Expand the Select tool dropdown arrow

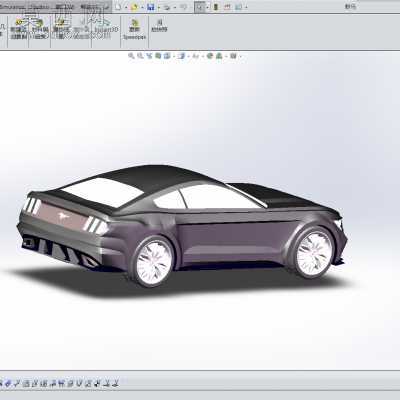(207, 7)
